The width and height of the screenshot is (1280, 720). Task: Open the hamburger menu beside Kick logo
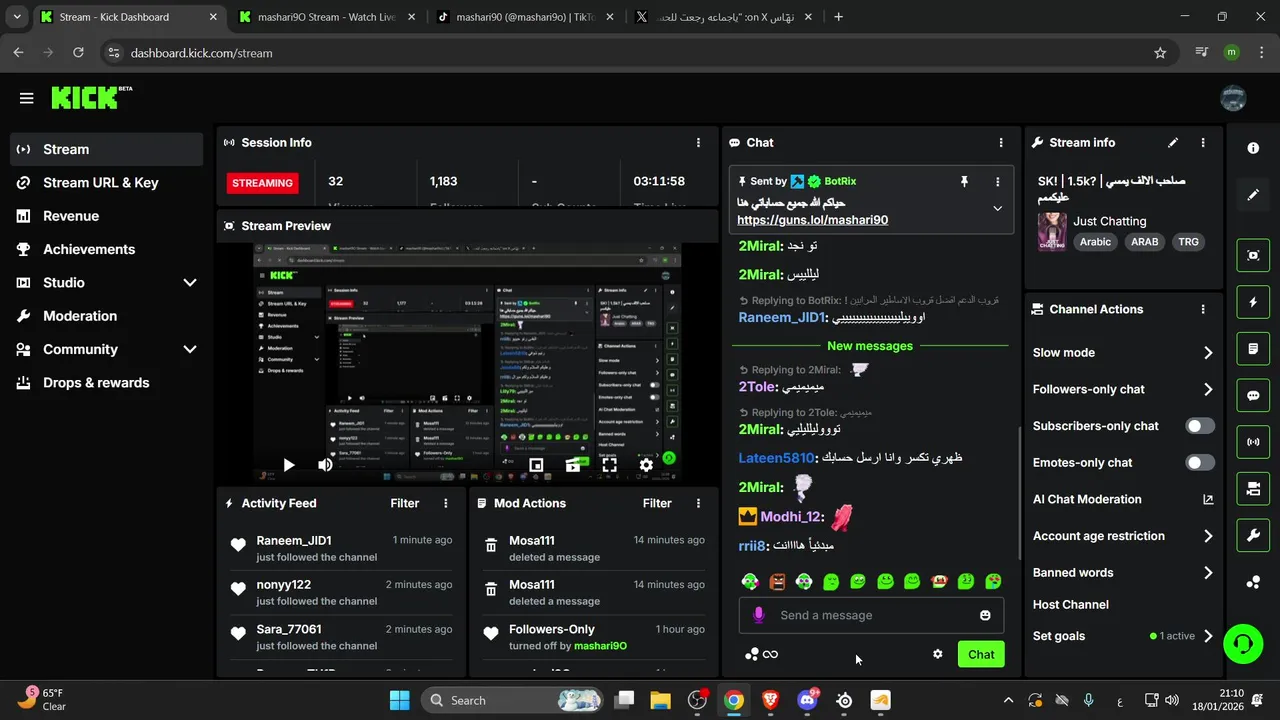click(26, 98)
